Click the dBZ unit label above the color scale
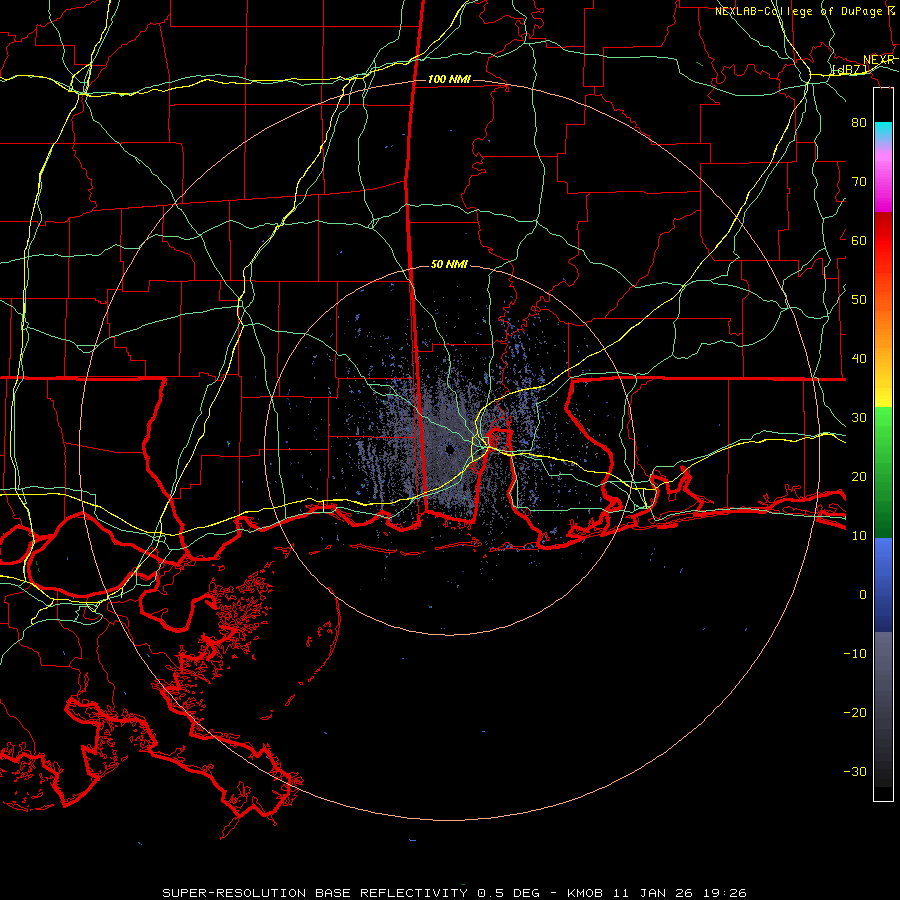Viewport: 900px width, 900px height. tap(850, 69)
